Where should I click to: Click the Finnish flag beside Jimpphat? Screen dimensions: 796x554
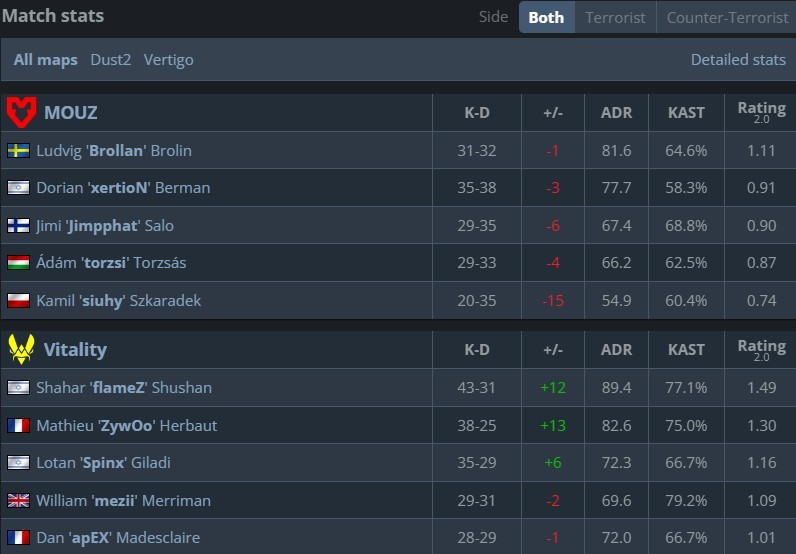18,226
